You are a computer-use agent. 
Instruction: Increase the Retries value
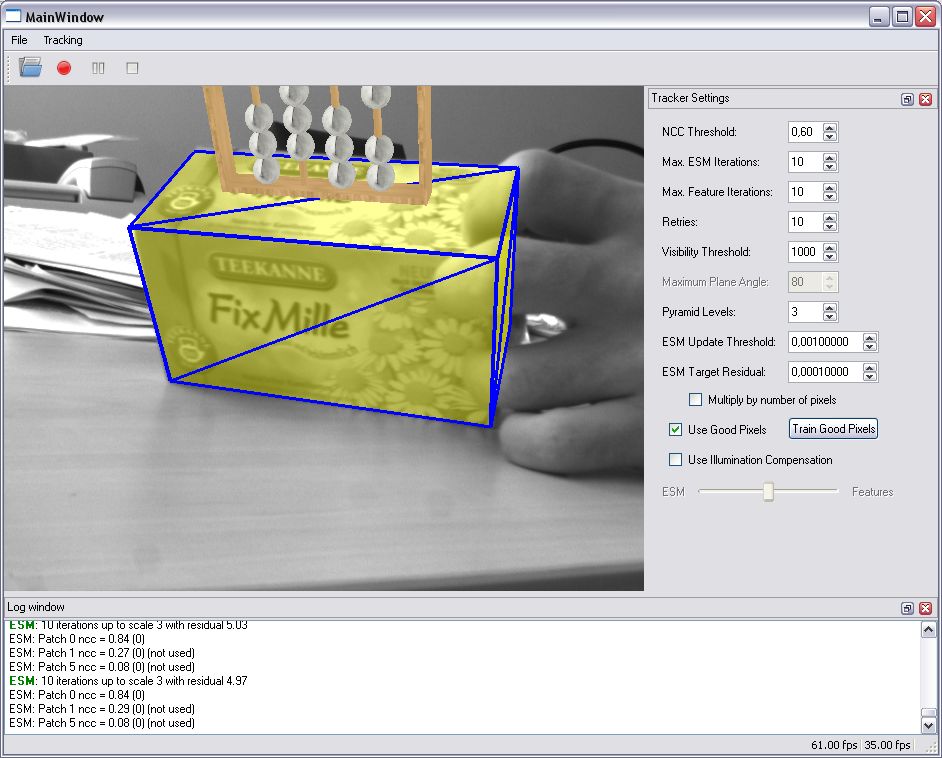(830, 217)
